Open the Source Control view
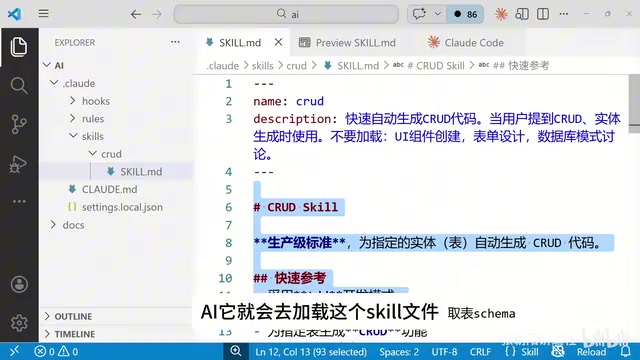This screenshot has height=360, width=640. pos(19,124)
